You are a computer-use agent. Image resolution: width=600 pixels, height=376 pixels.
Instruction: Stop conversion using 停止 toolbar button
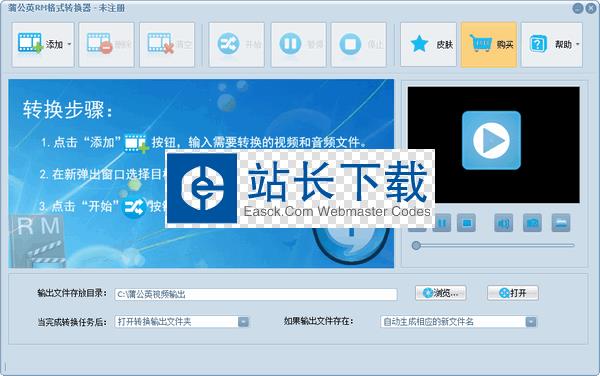pos(359,44)
